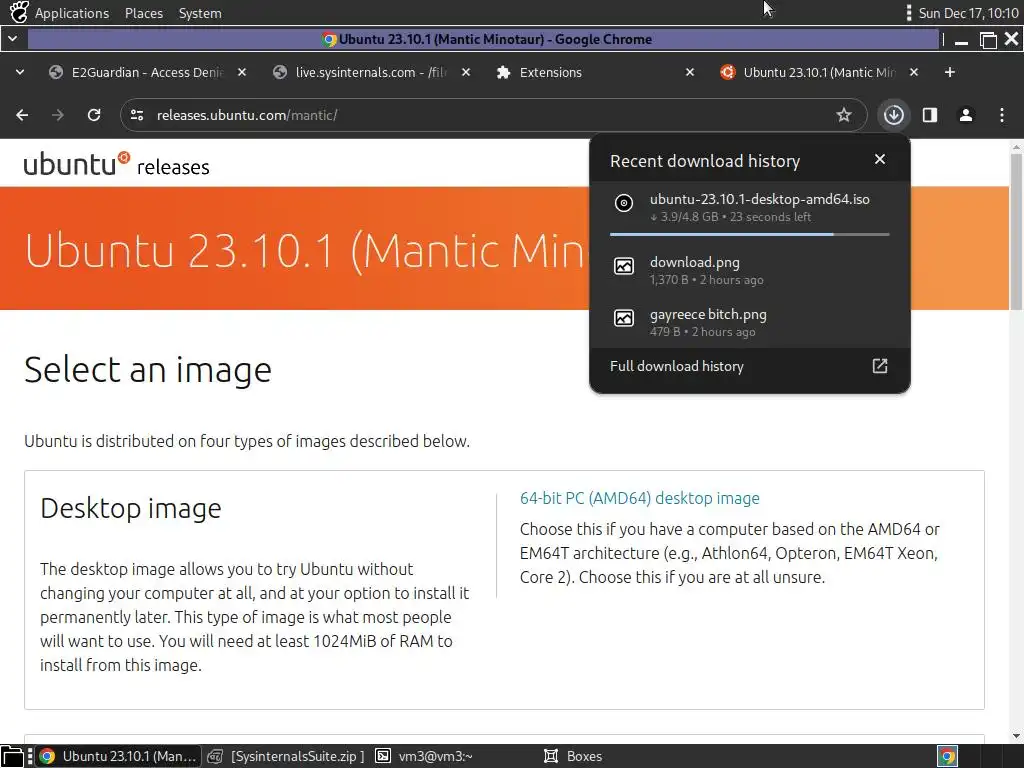Image resolution: width=1024 pixels, height=768 pixels.
Task: Click the Recent download history title
Action: [705, 161]
